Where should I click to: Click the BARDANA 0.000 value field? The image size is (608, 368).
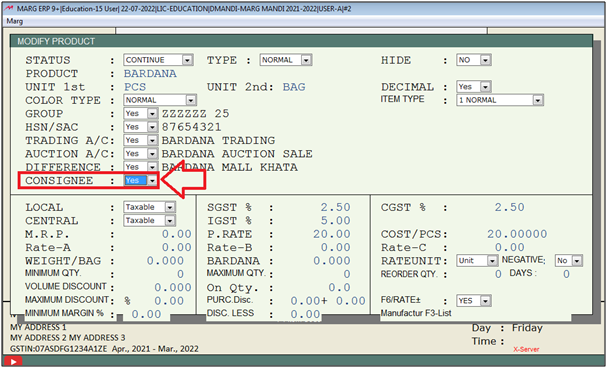[x=332, y=261]
